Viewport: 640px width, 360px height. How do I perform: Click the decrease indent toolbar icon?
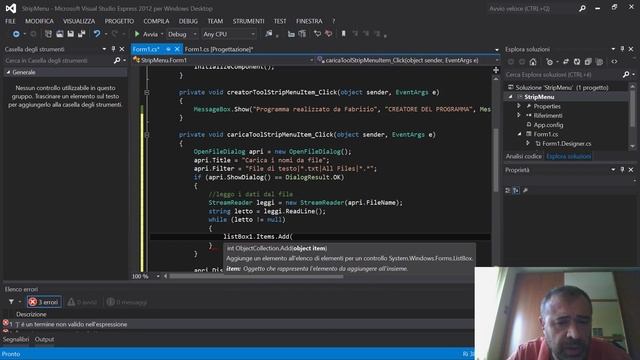pyautogui.click(x=291, y=34)
